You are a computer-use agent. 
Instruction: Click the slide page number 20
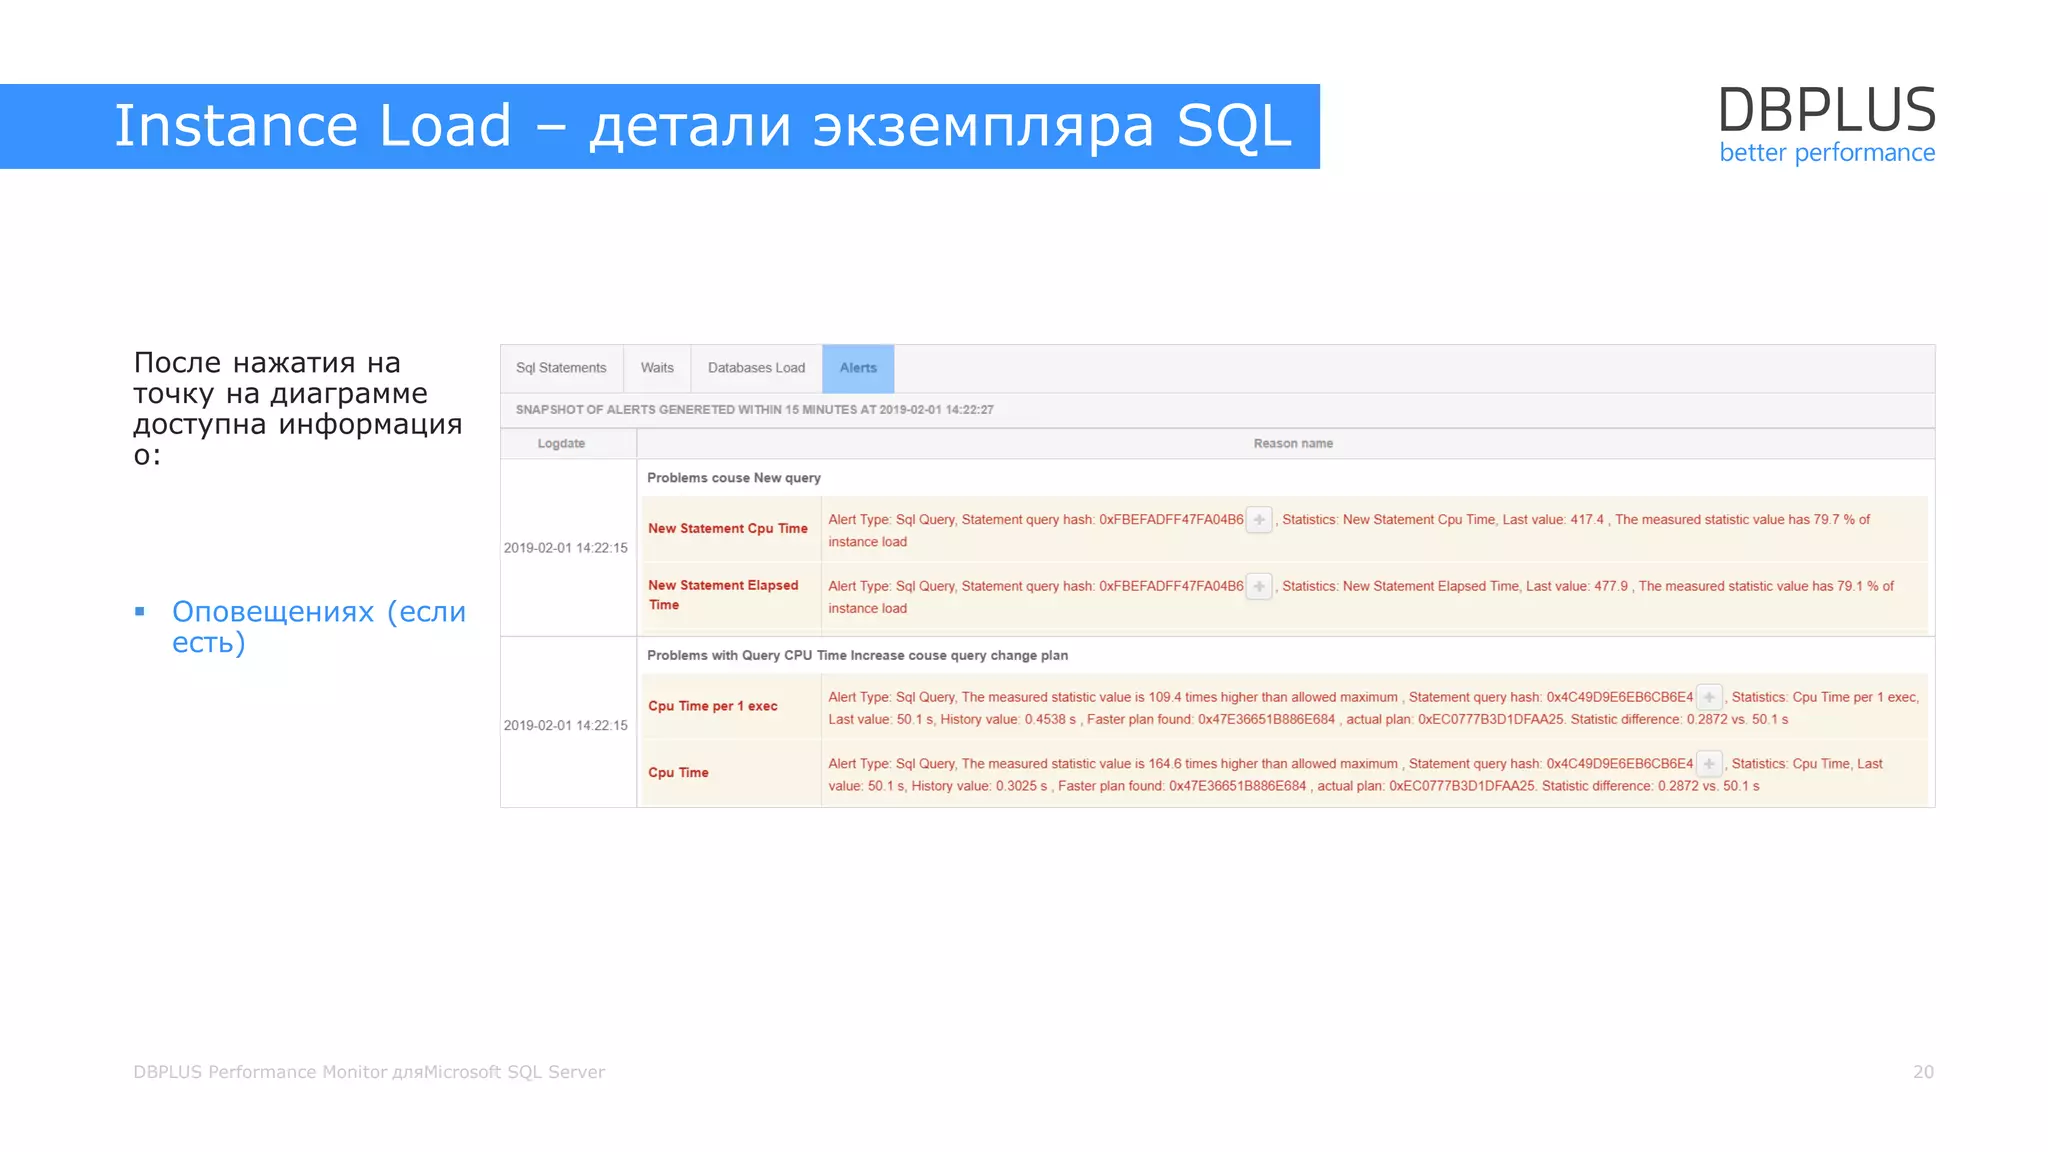pos(1923,1072)
